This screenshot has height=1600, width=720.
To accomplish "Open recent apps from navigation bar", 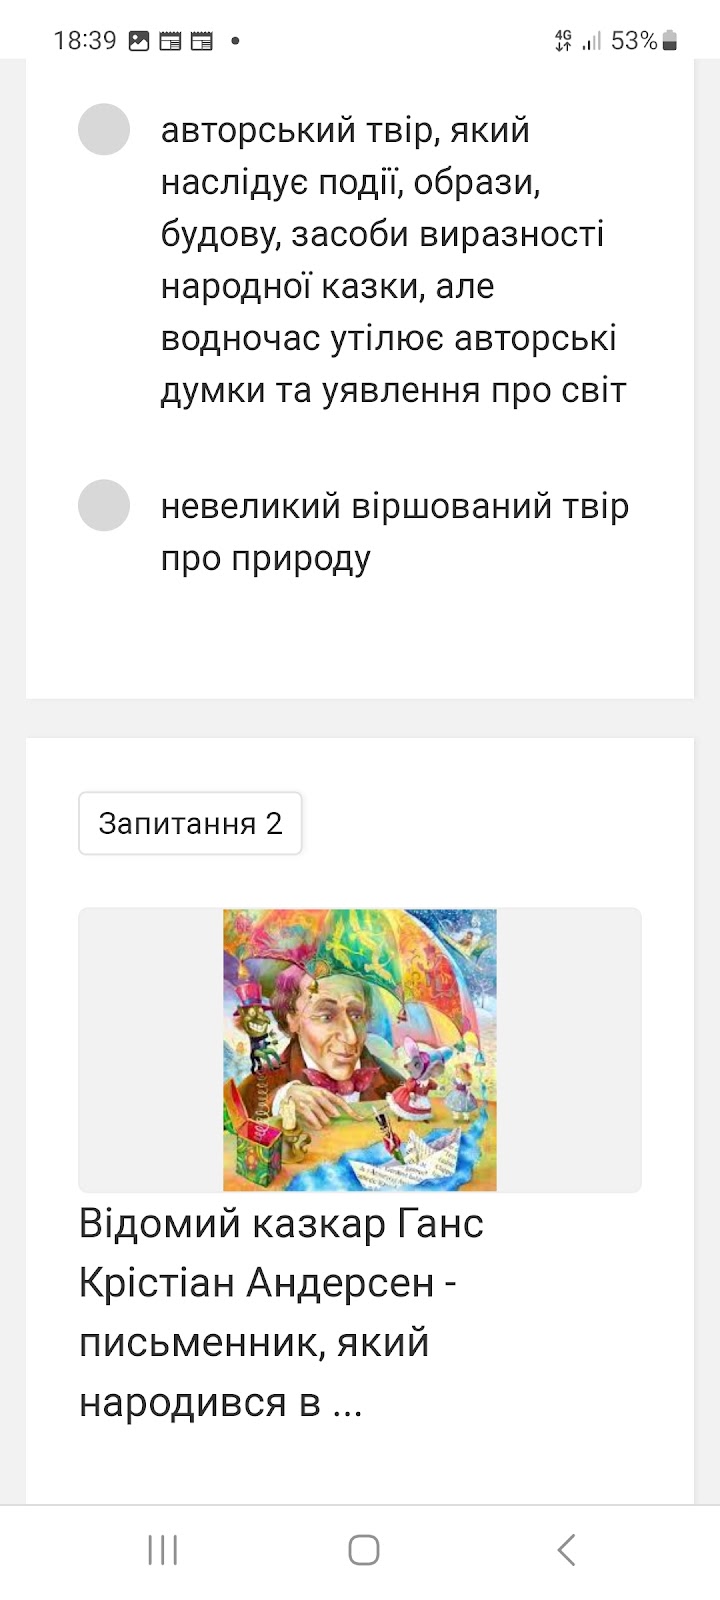I will click(163, 1550).
